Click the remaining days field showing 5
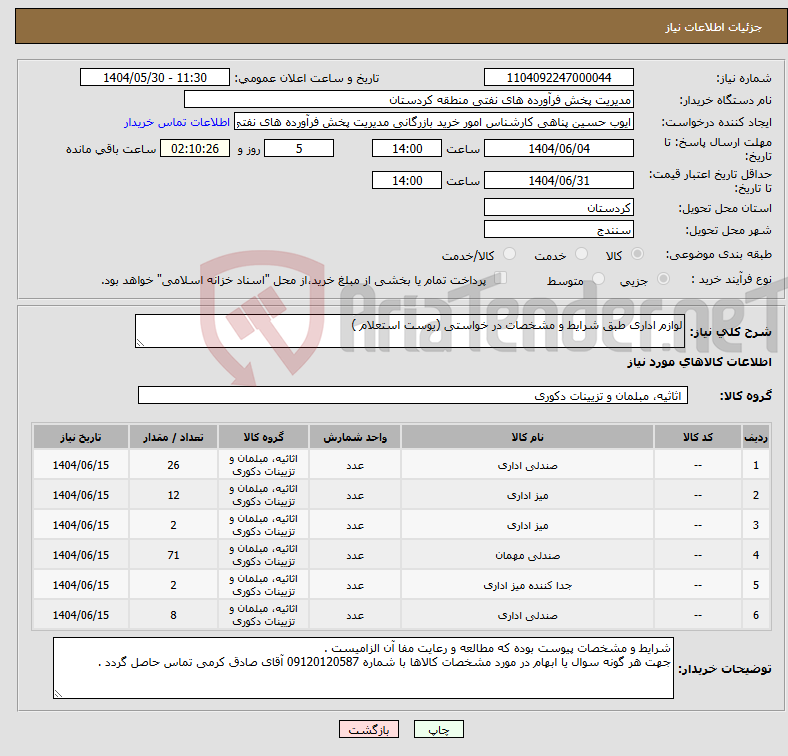Image resolution: width=788 pixels, height=756 pixels. click(299, 148)
